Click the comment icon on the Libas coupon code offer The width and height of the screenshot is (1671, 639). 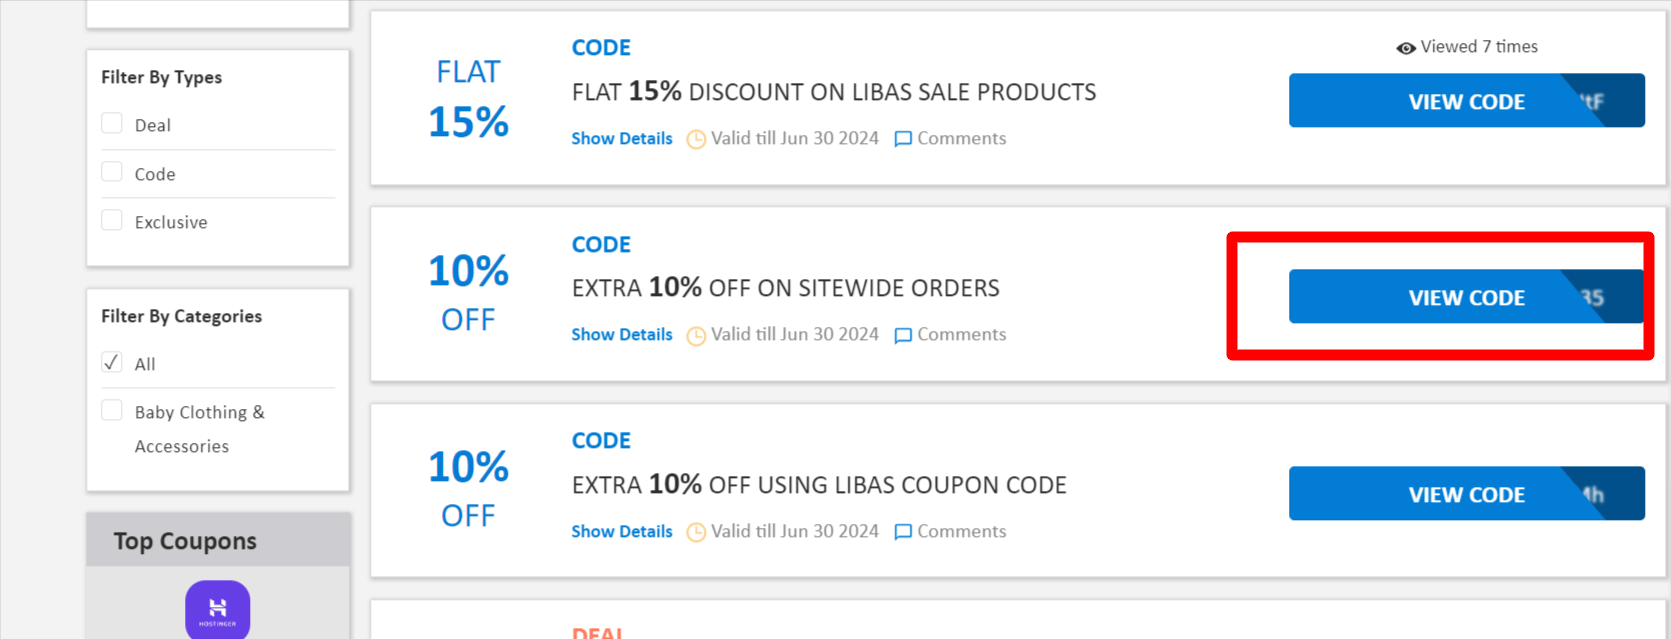tap(903, 532)
